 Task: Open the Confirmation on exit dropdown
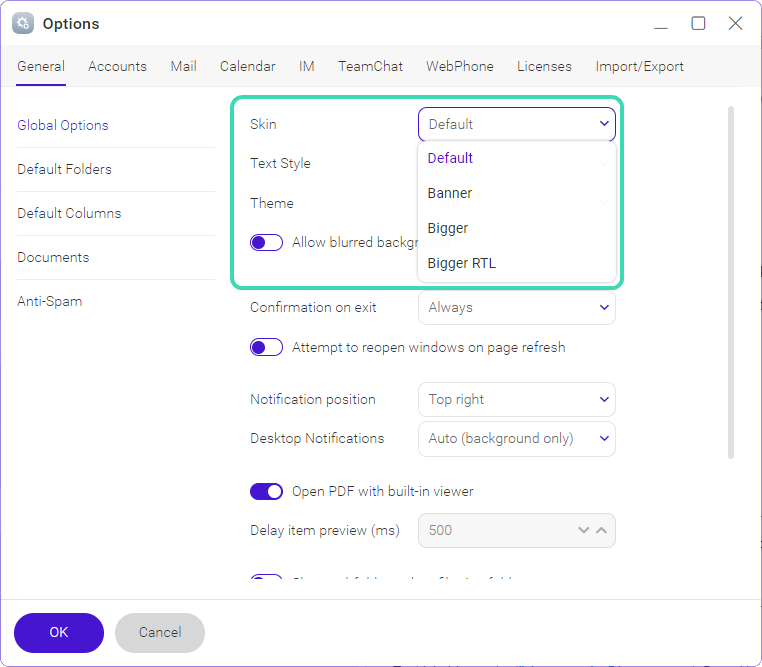pyautogui.click(x=517, y=308)
